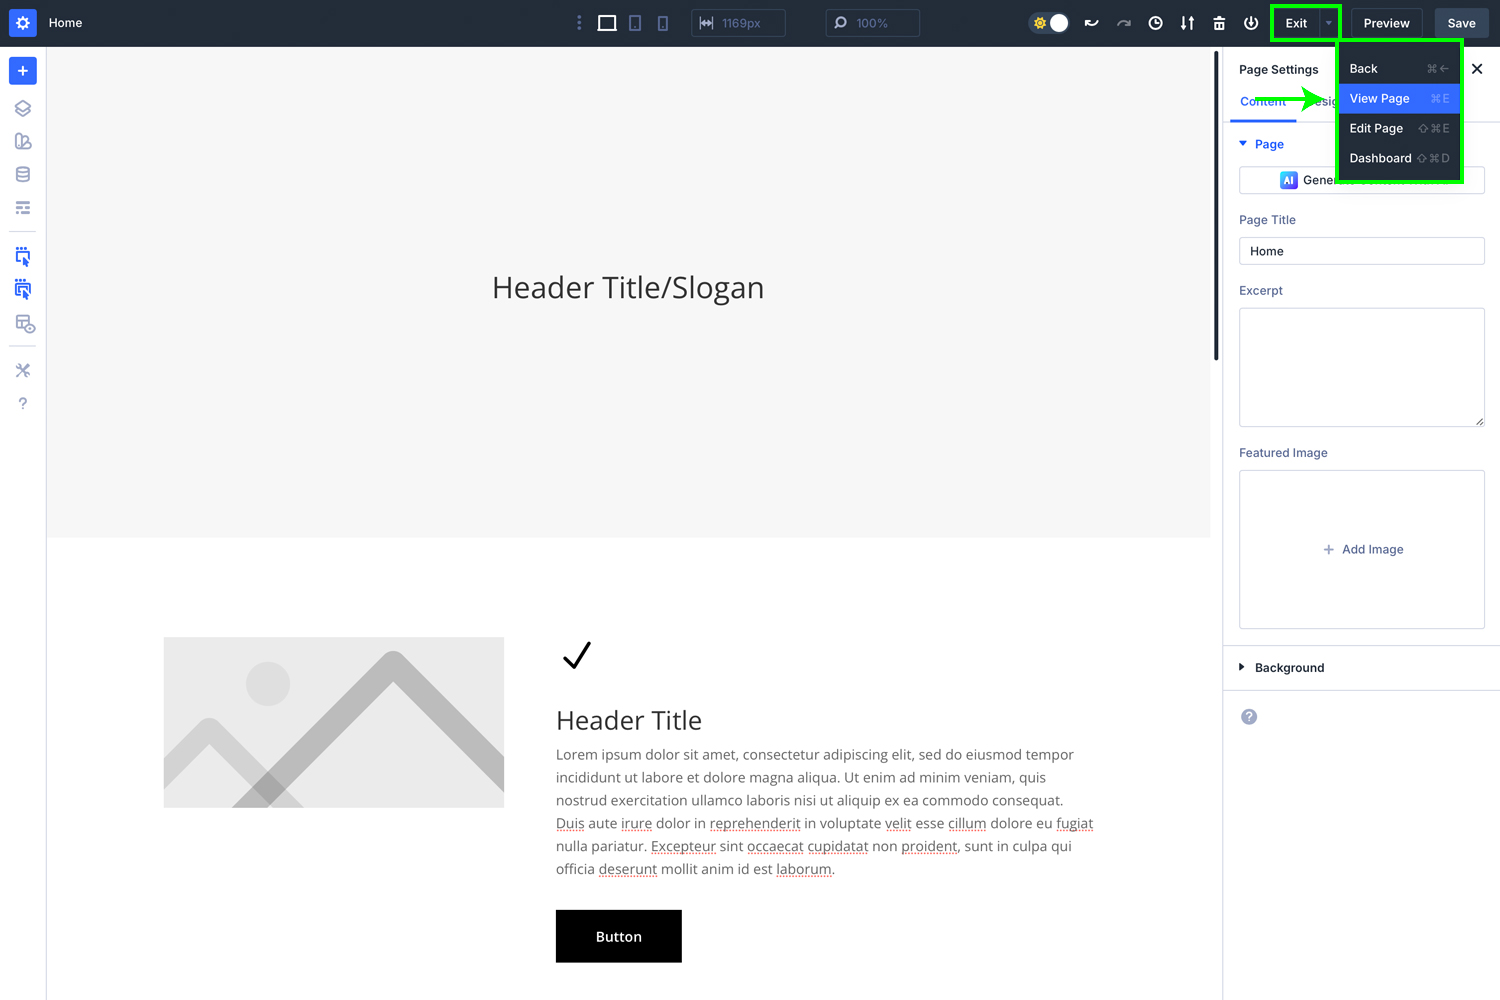Click the trash icon in the top toolbar
Viewport: 1500px width, 1000px height.
point(1219,22)
